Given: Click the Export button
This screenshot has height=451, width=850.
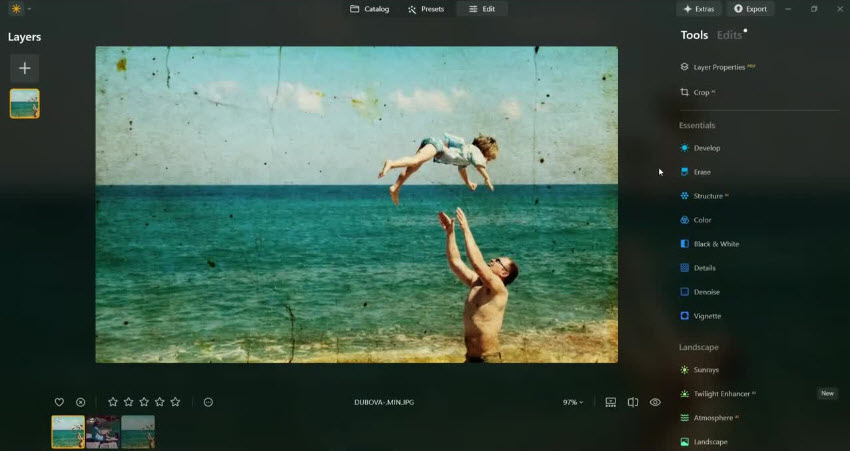Looking at the screenshot, I should click(x=750, y=9).
